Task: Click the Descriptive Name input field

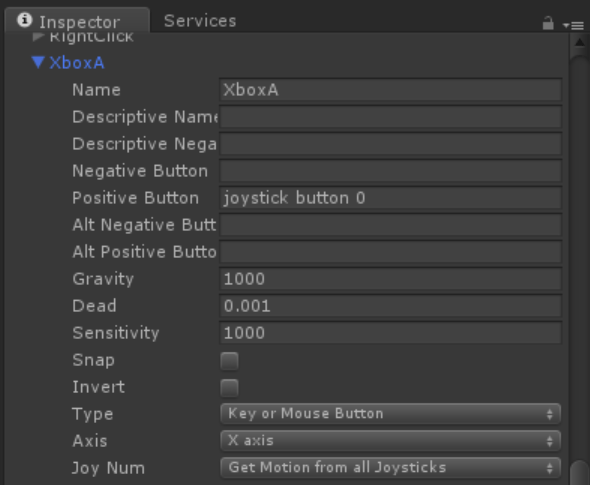Action: coord(391,117)
